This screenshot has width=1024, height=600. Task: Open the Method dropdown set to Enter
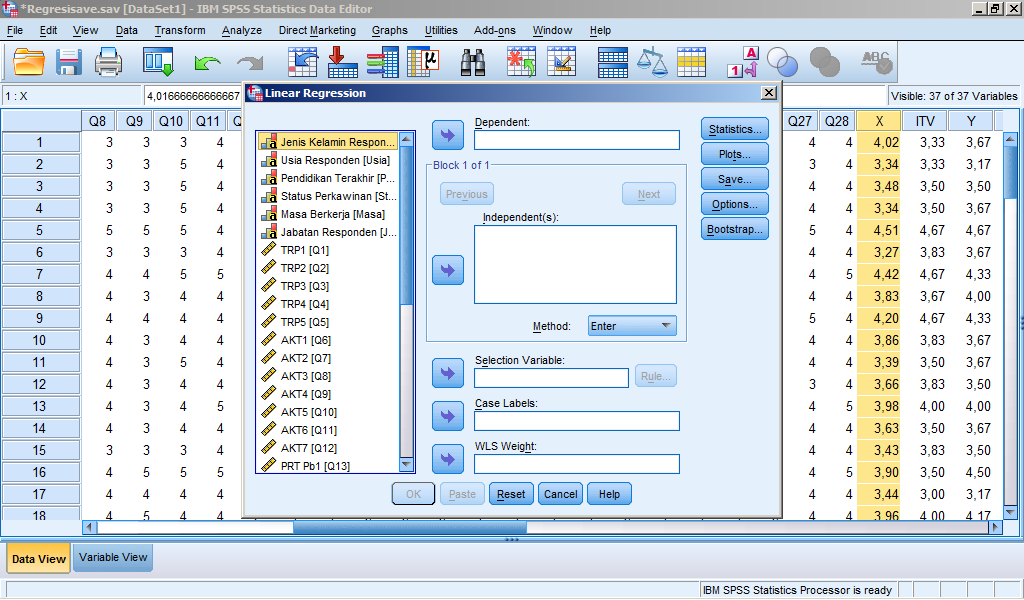[632, 326]
